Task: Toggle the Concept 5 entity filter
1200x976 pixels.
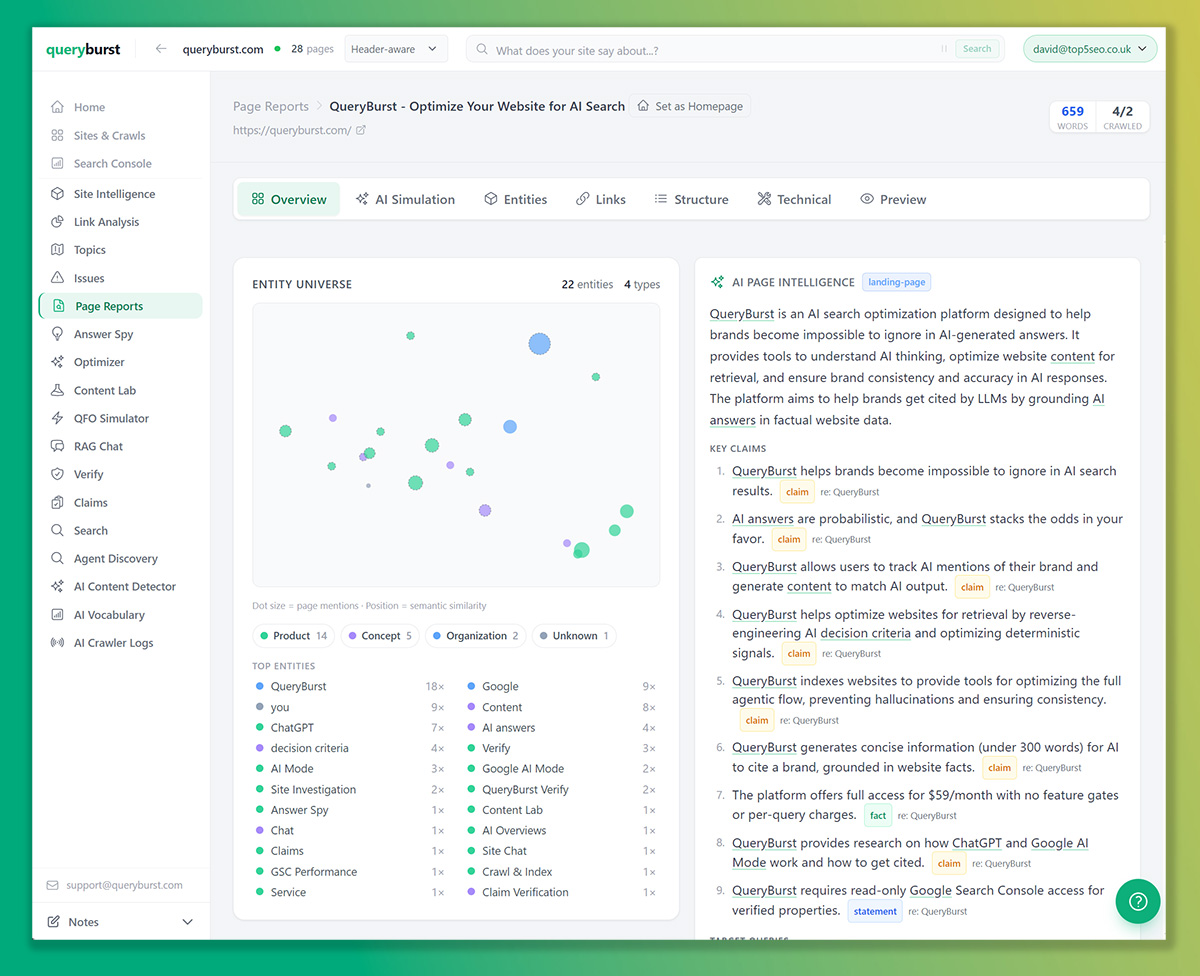Action: (380, 635)
